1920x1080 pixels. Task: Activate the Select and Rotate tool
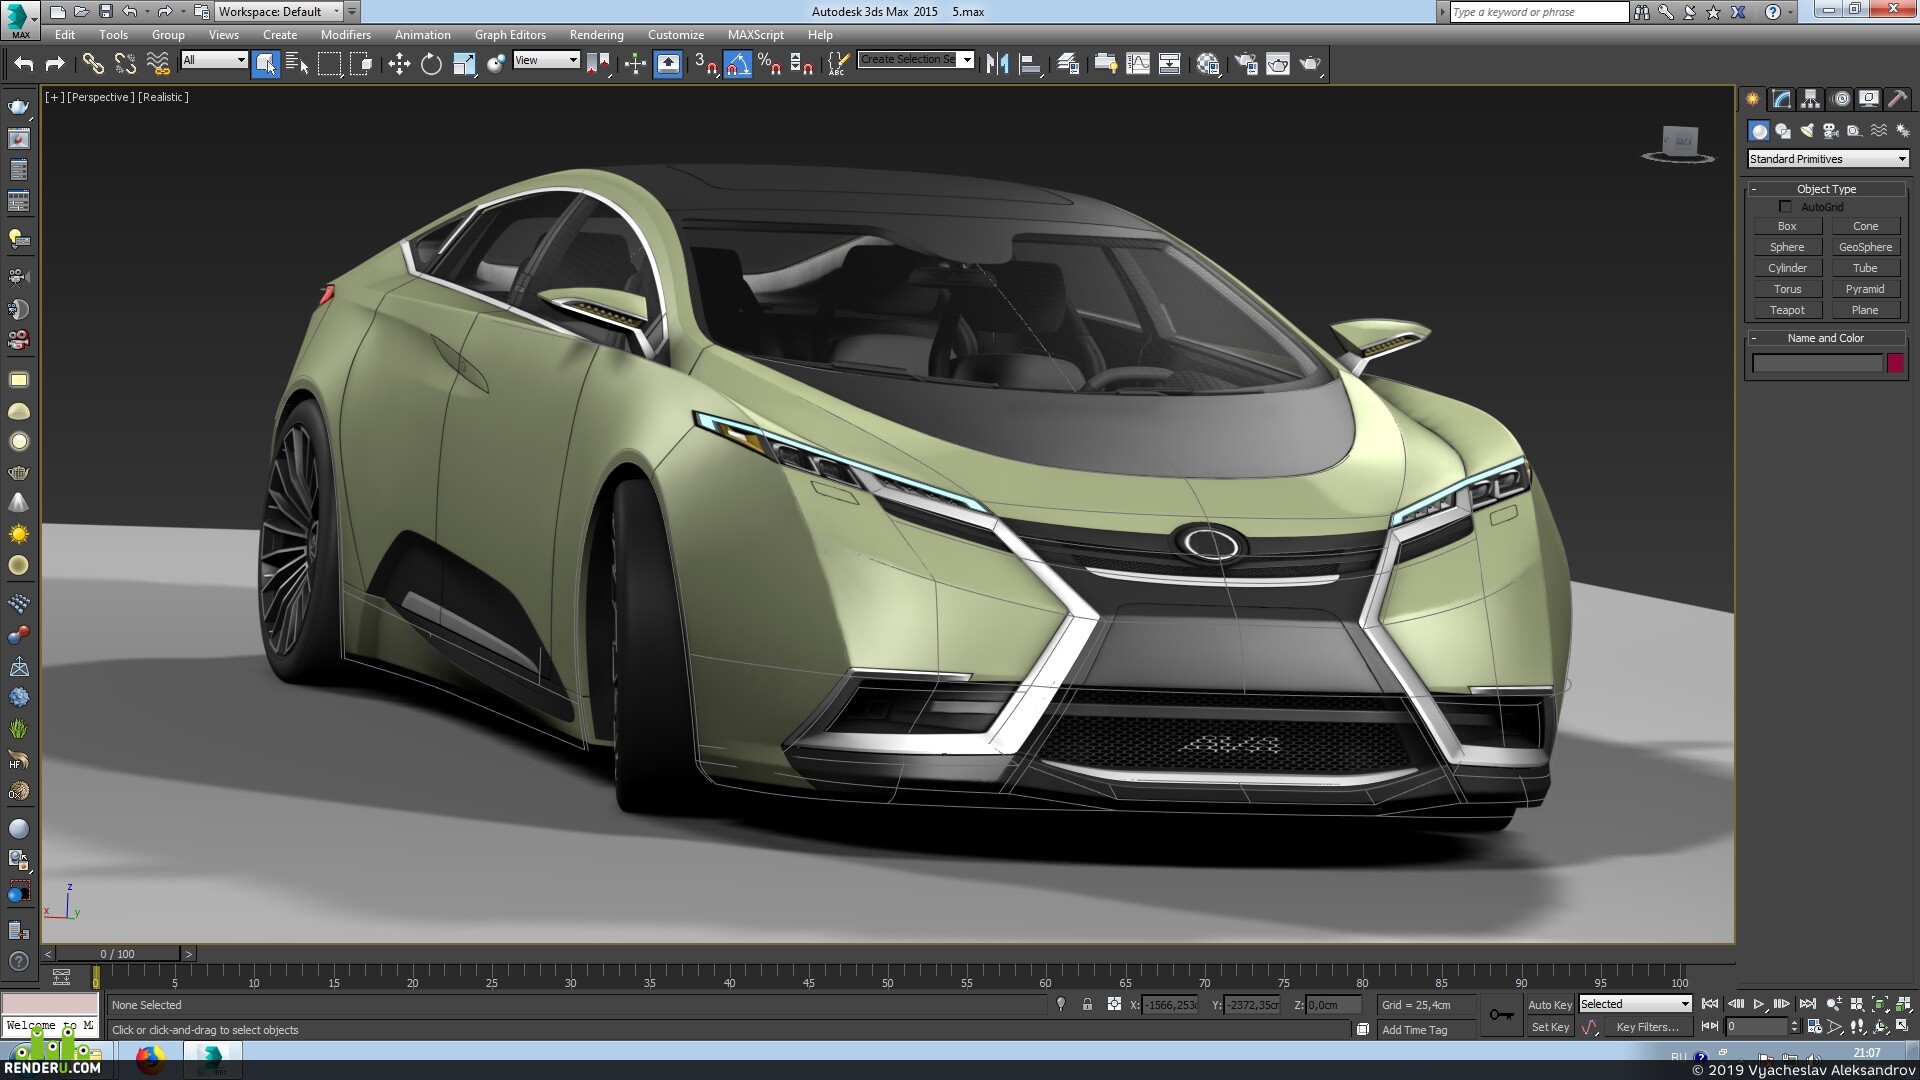431,64
